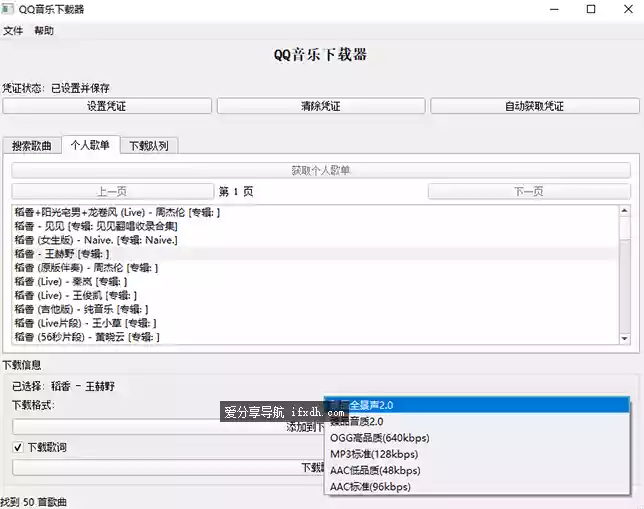The width and height of the screenshot is (644, 509).
Task: Switch to the 个人歌单 tab
Action: pos(90,145)
